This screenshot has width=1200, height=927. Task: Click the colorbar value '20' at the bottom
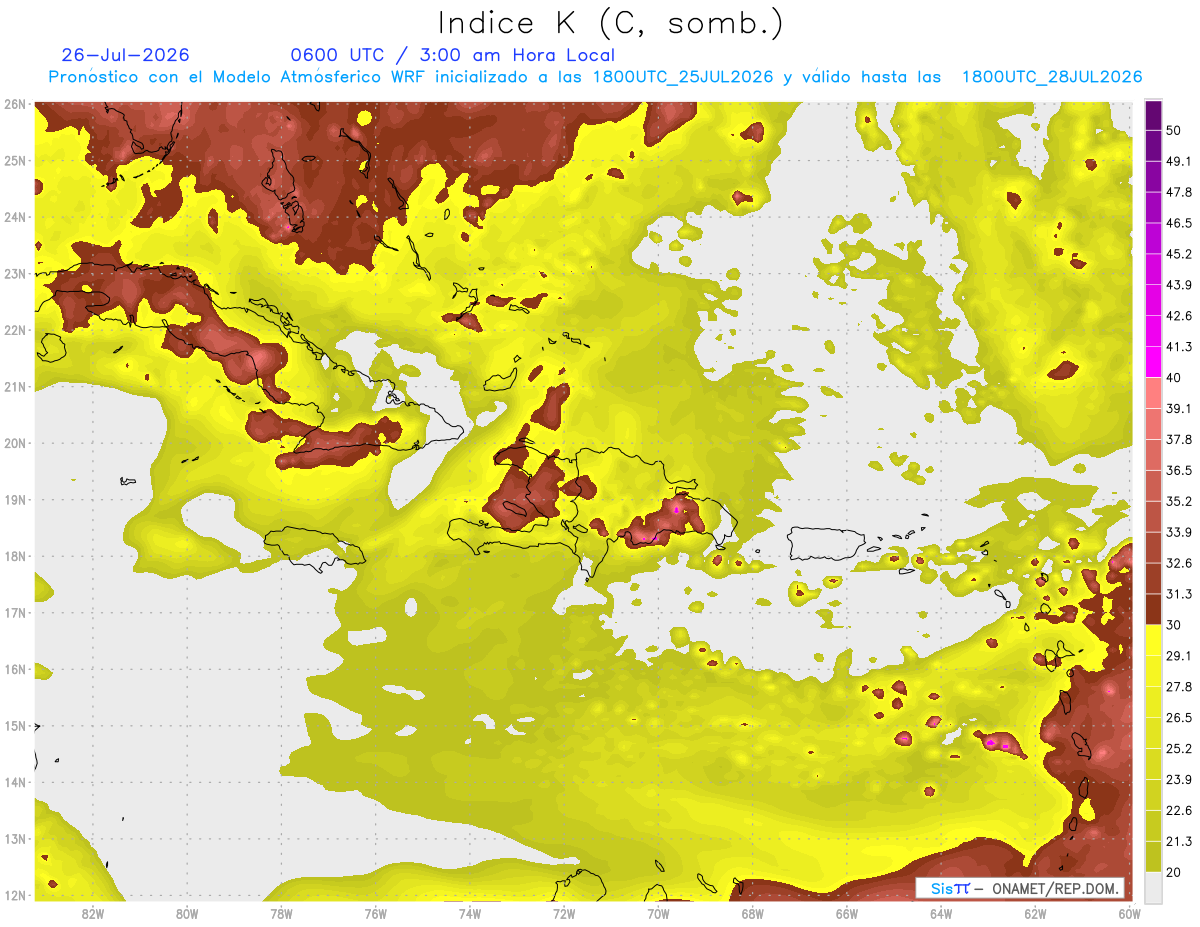tap(1175, 872)
